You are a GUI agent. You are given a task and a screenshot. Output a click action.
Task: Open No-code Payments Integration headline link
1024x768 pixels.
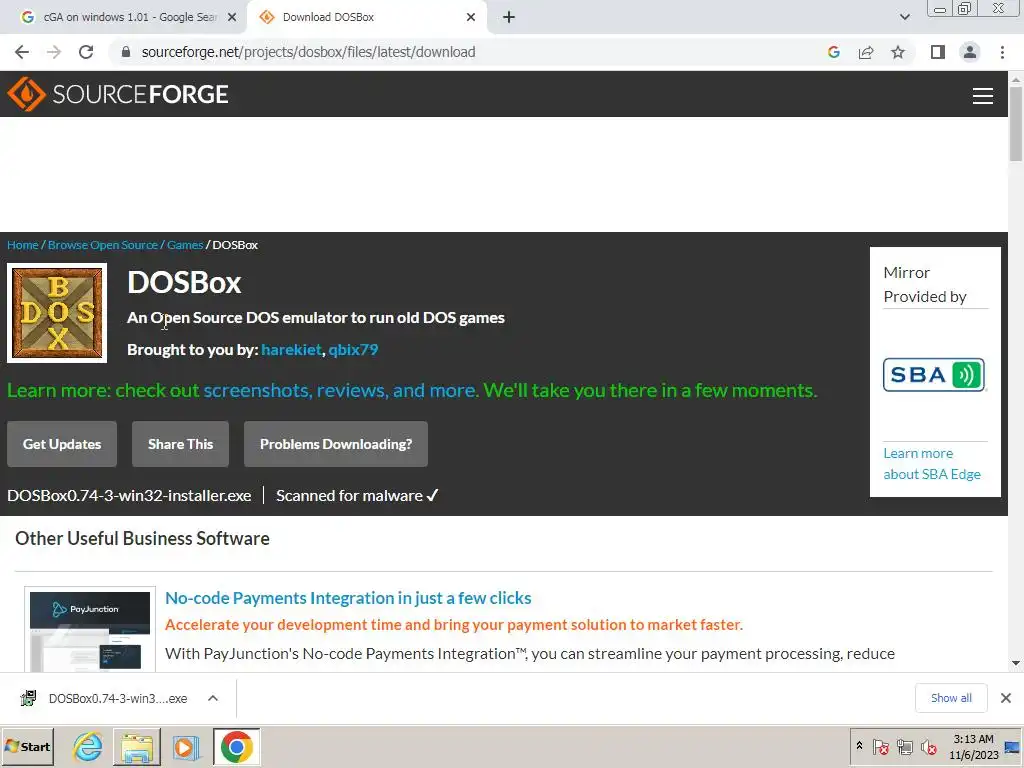tap(348, 598)
